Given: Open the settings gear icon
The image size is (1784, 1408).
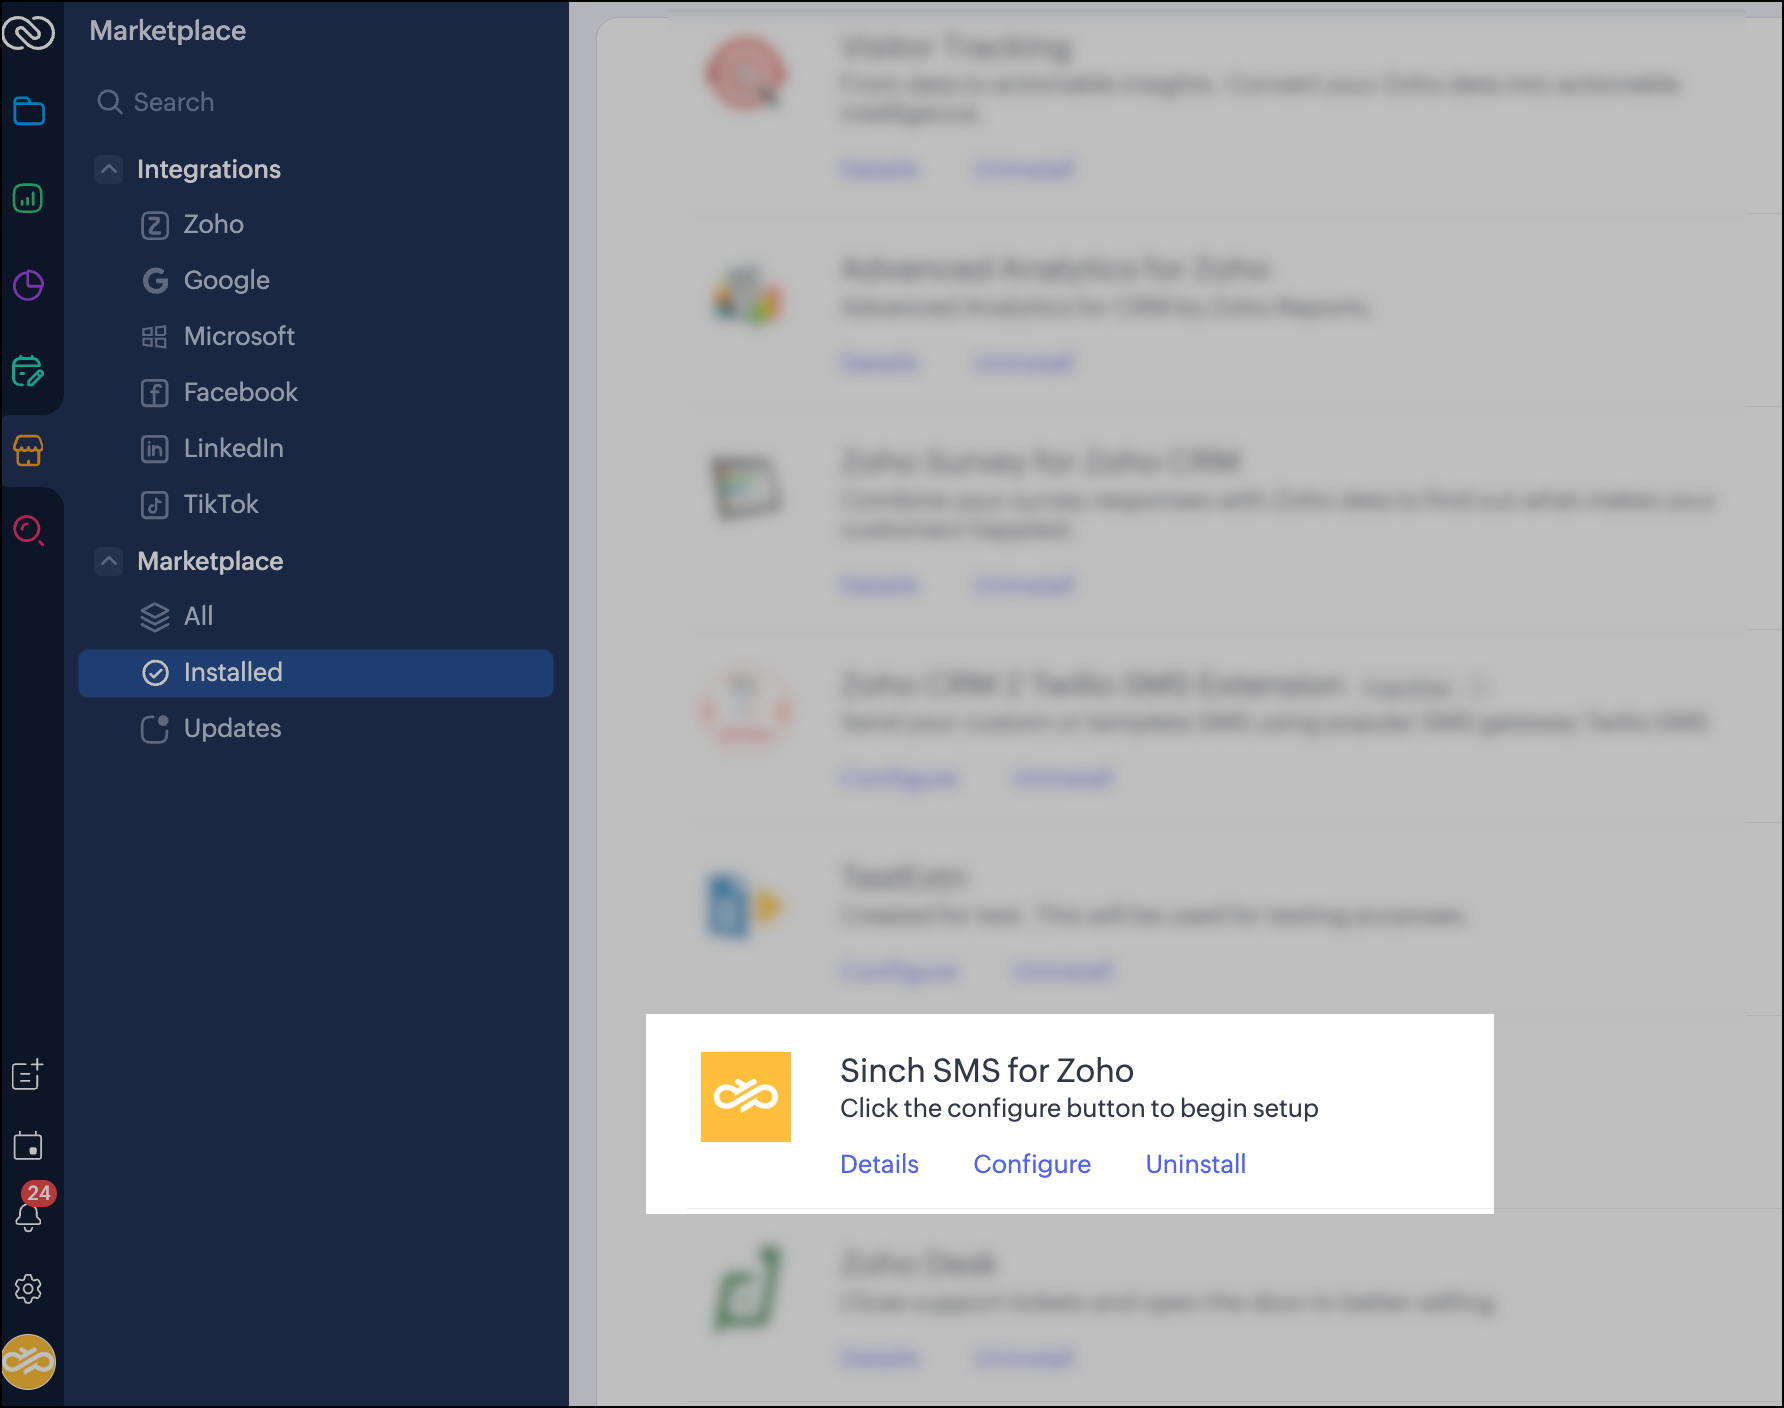Looking at the screenshot, I should pyautogui.click(x=28, y=1289).
